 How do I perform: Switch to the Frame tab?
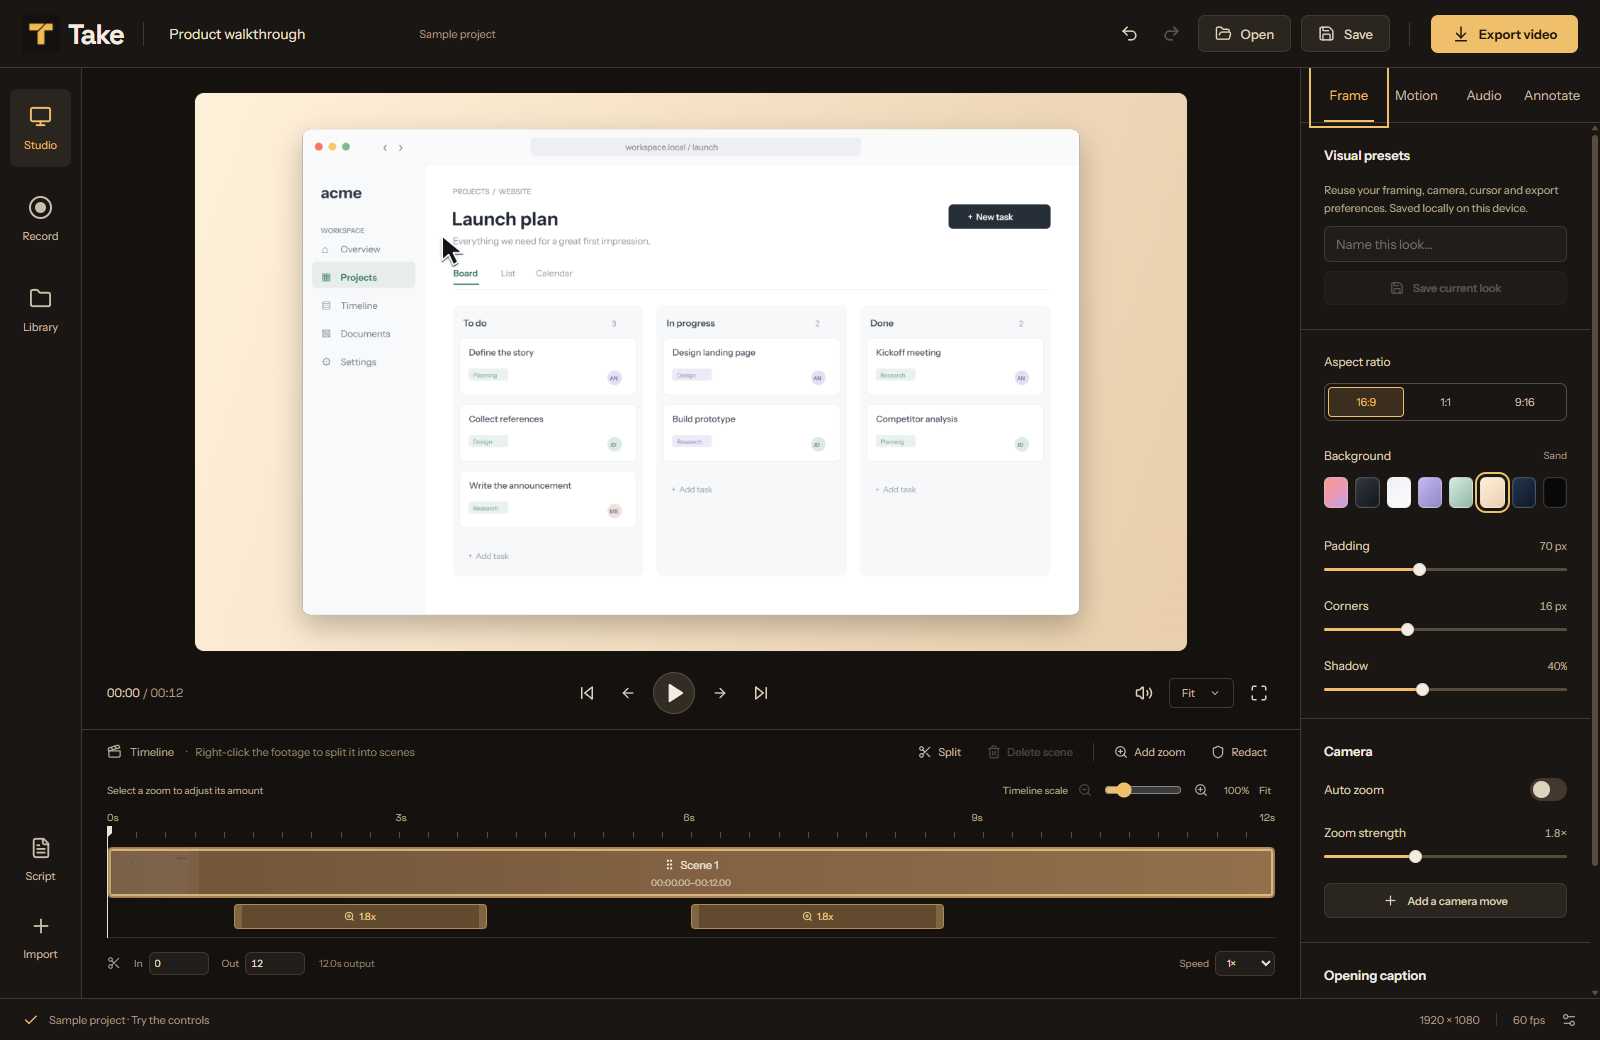pyautogui.click(x=1348, y=96)
